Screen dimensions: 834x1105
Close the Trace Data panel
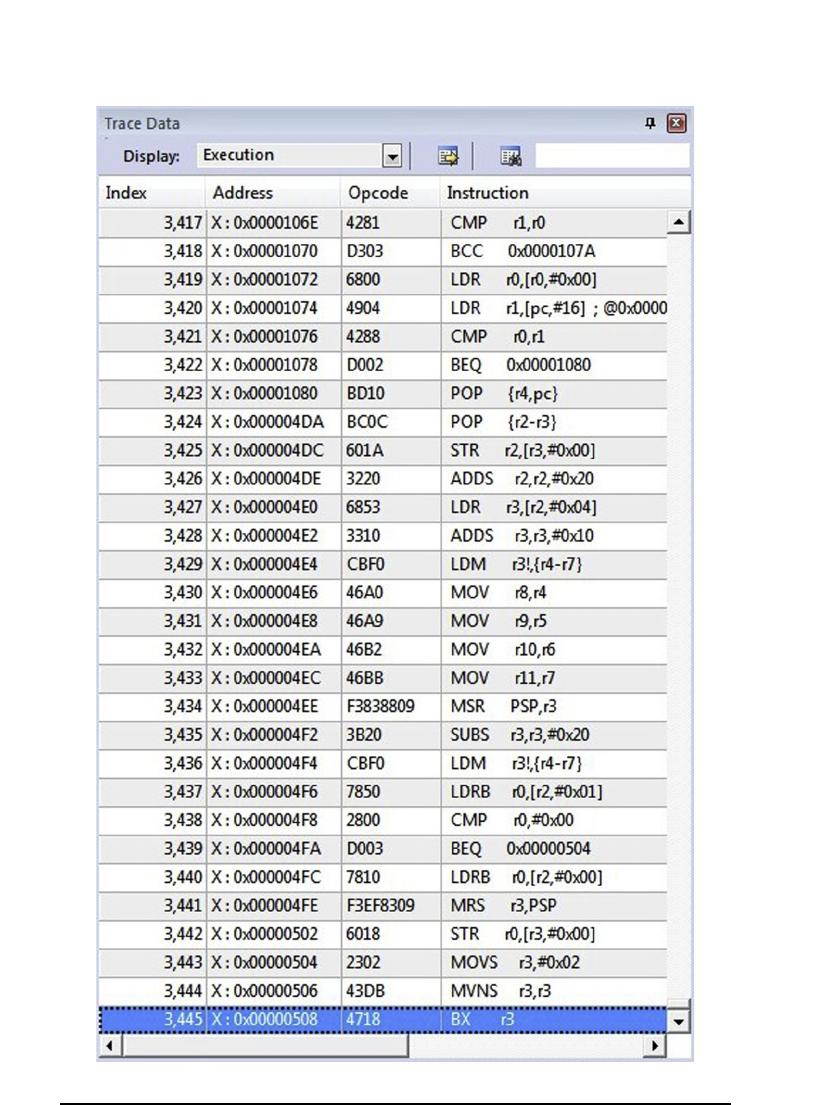click(676, 123)
